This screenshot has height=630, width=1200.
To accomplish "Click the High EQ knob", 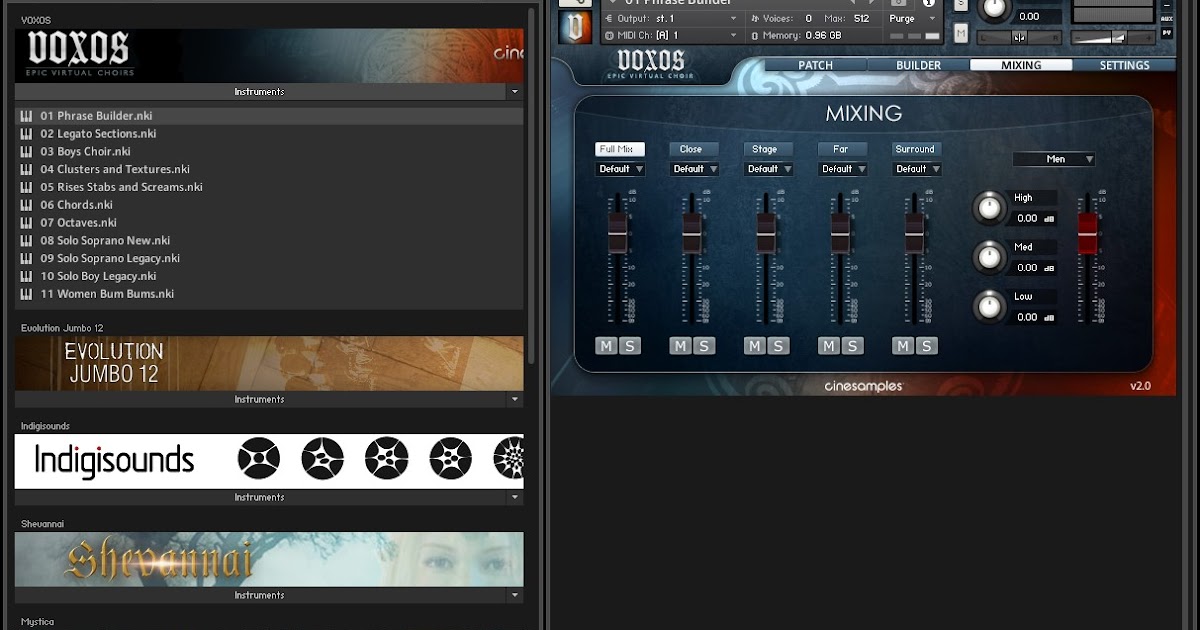I will click(x=989, y=208).
